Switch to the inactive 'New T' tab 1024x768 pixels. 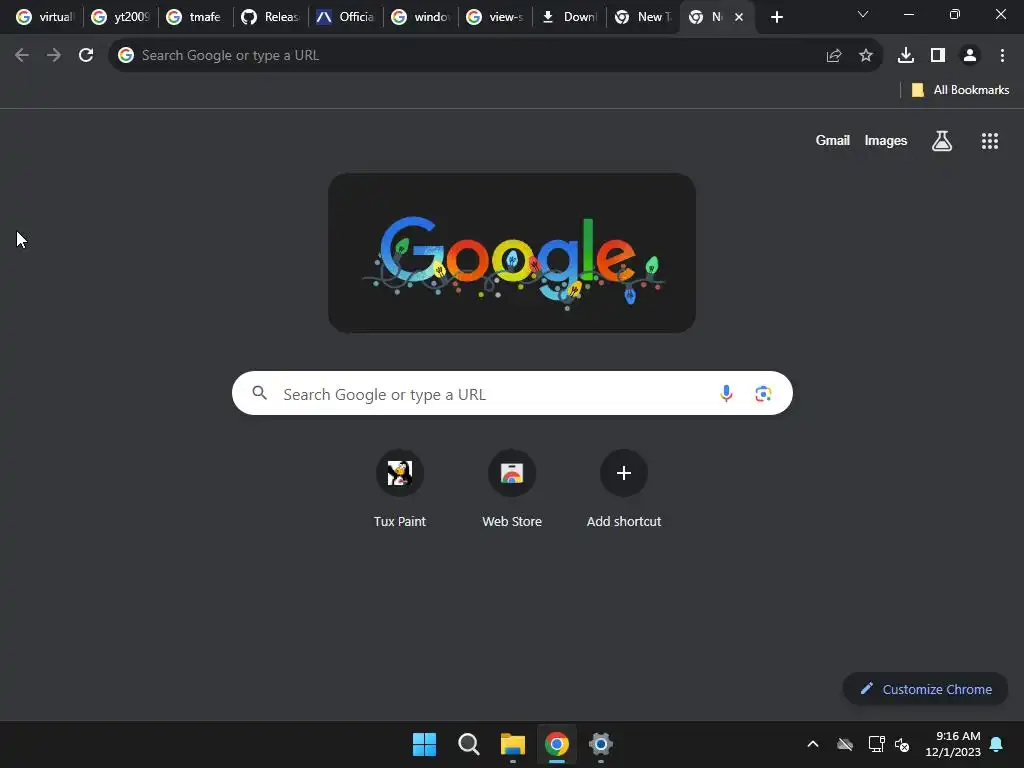click(x=644, y=18)
